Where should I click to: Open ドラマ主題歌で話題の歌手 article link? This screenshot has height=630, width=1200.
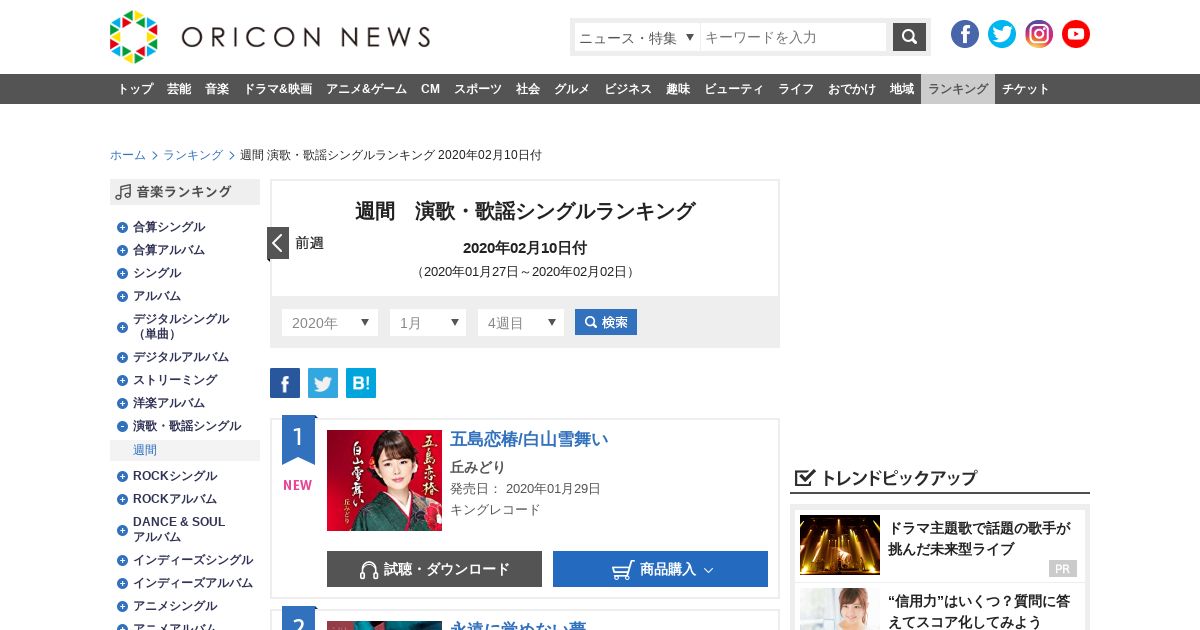pyautogui.click(x=979, y=539)
